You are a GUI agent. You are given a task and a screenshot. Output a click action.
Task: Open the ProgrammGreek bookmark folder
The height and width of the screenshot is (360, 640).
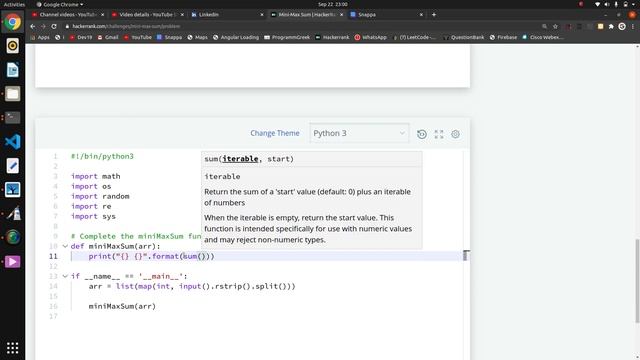tap(287, 37)
